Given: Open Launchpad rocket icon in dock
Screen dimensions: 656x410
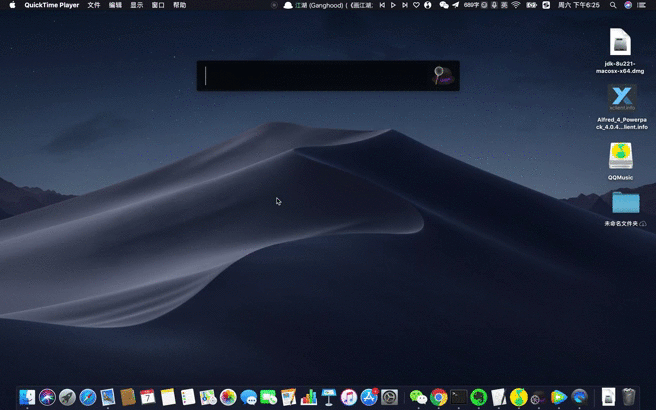Looking at the screenshot, I should click(67, 397).
